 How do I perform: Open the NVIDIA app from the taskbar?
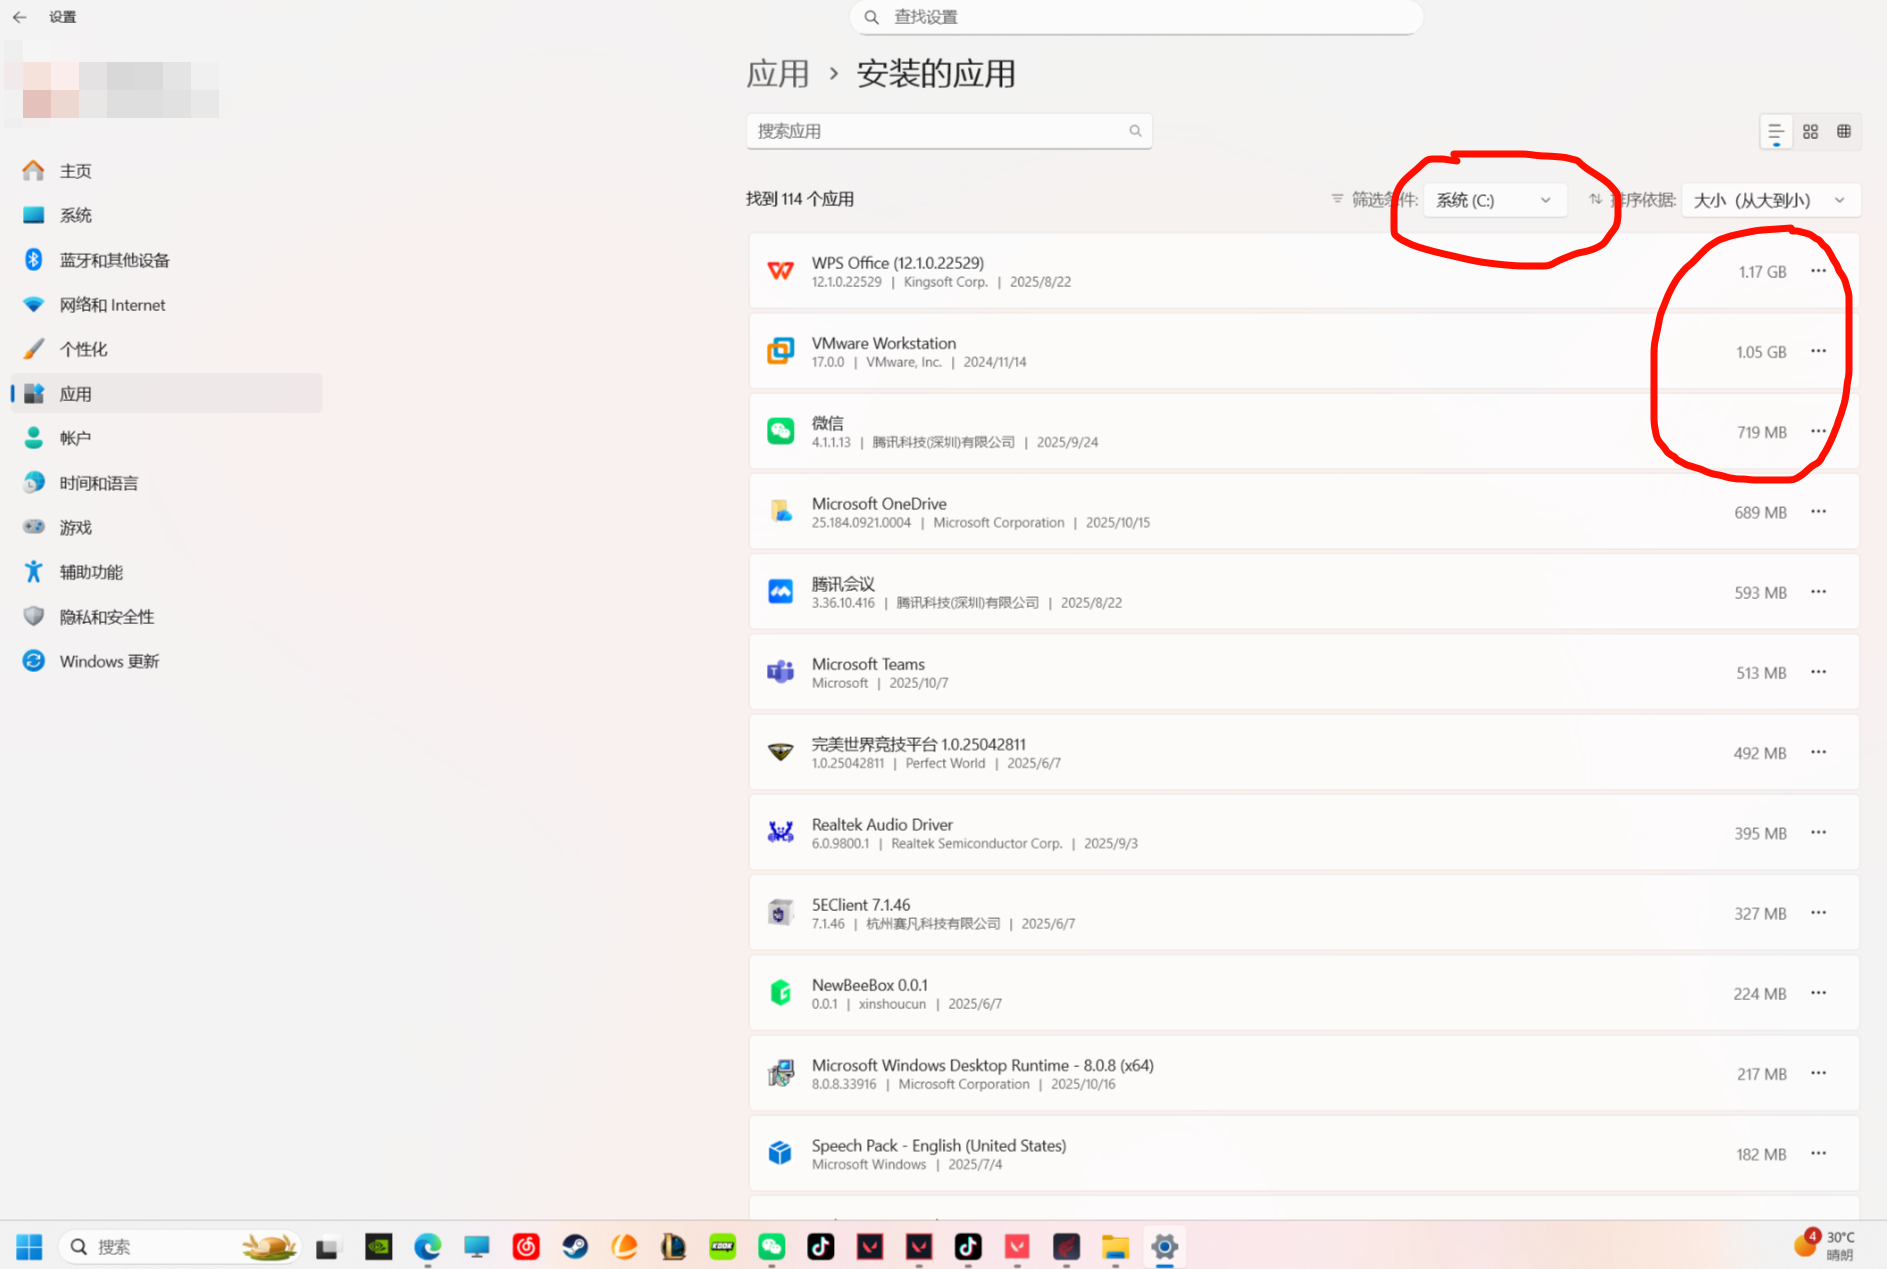point(379,1247)
